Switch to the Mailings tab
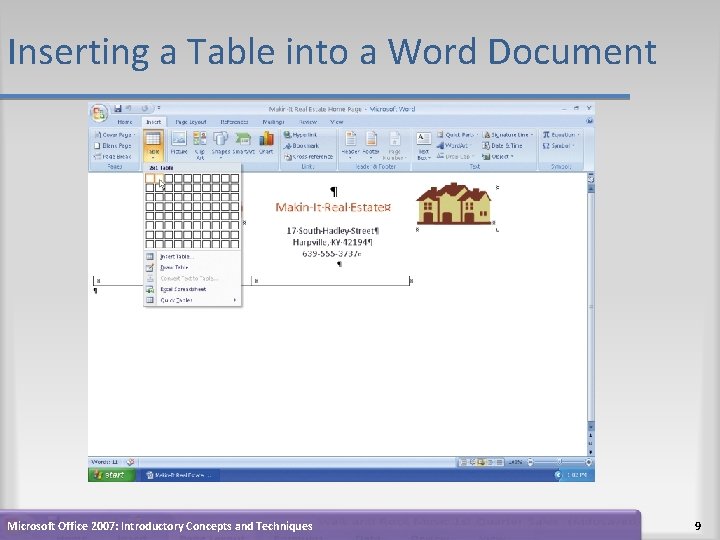This screenshot has height=540, width=720. pos(273,122)
